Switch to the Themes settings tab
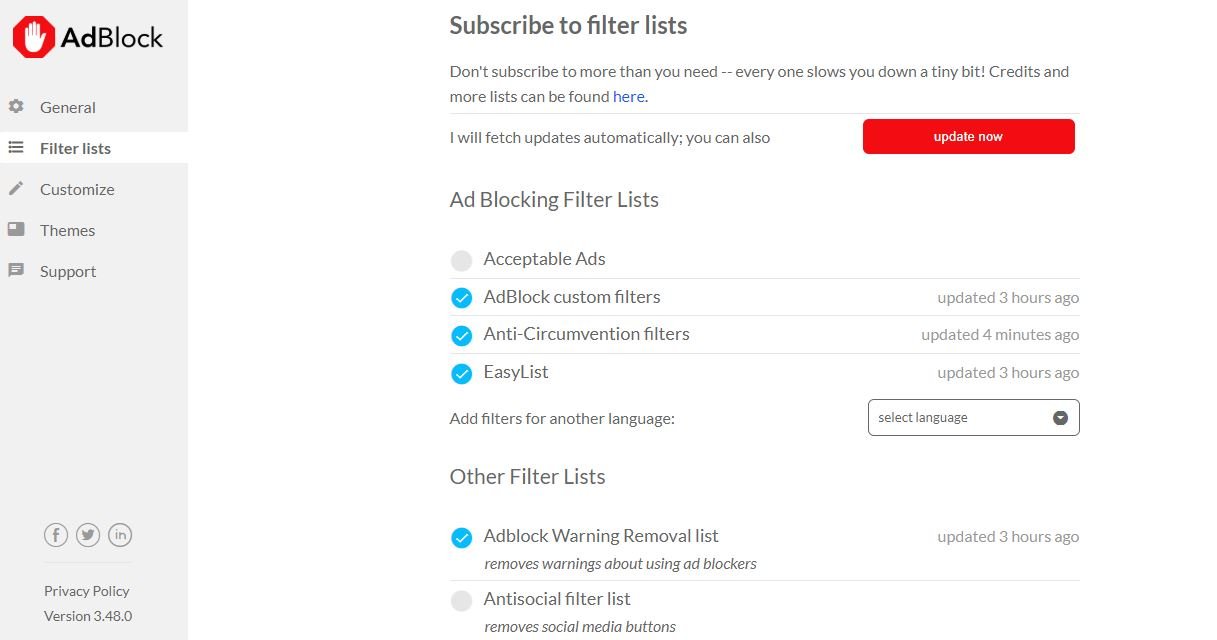Screen dimensions: 1217x640 click(67, 230)
